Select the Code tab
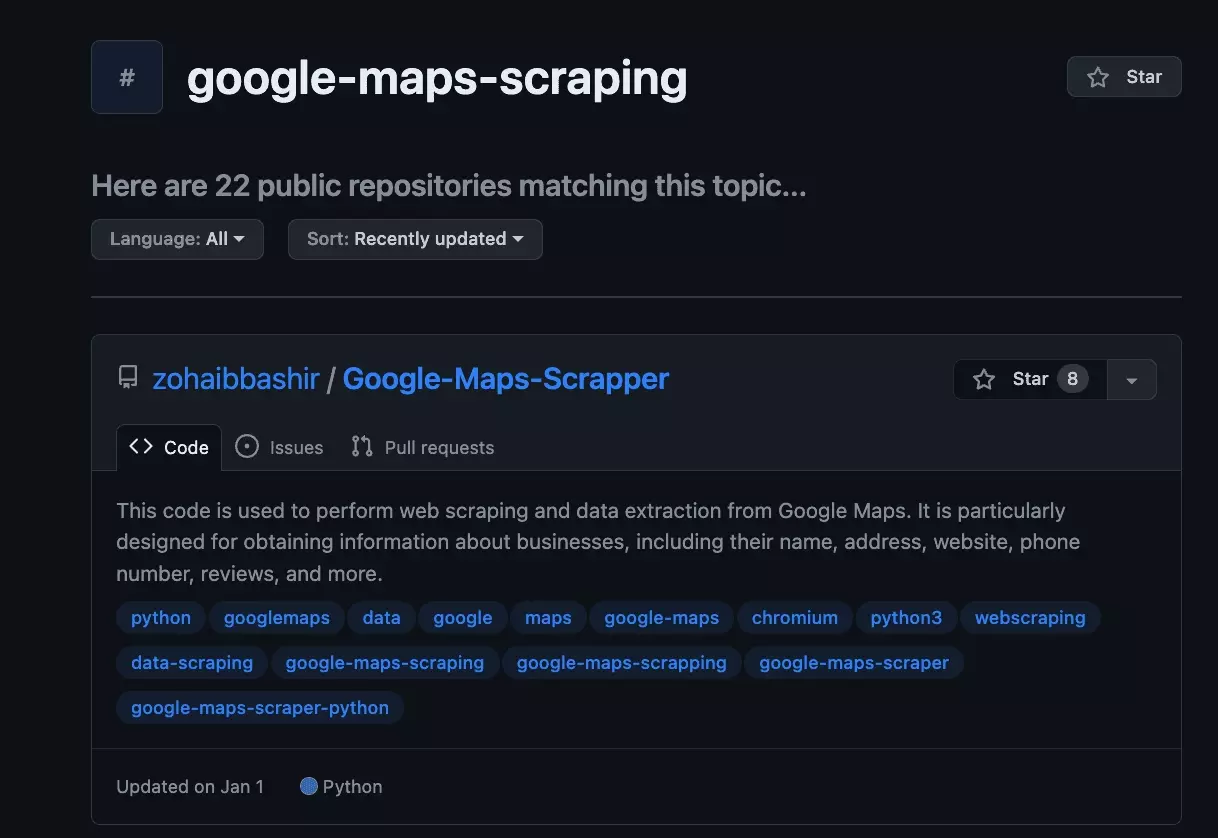The height and width of the screenshot is (838, 1218). 169,447
